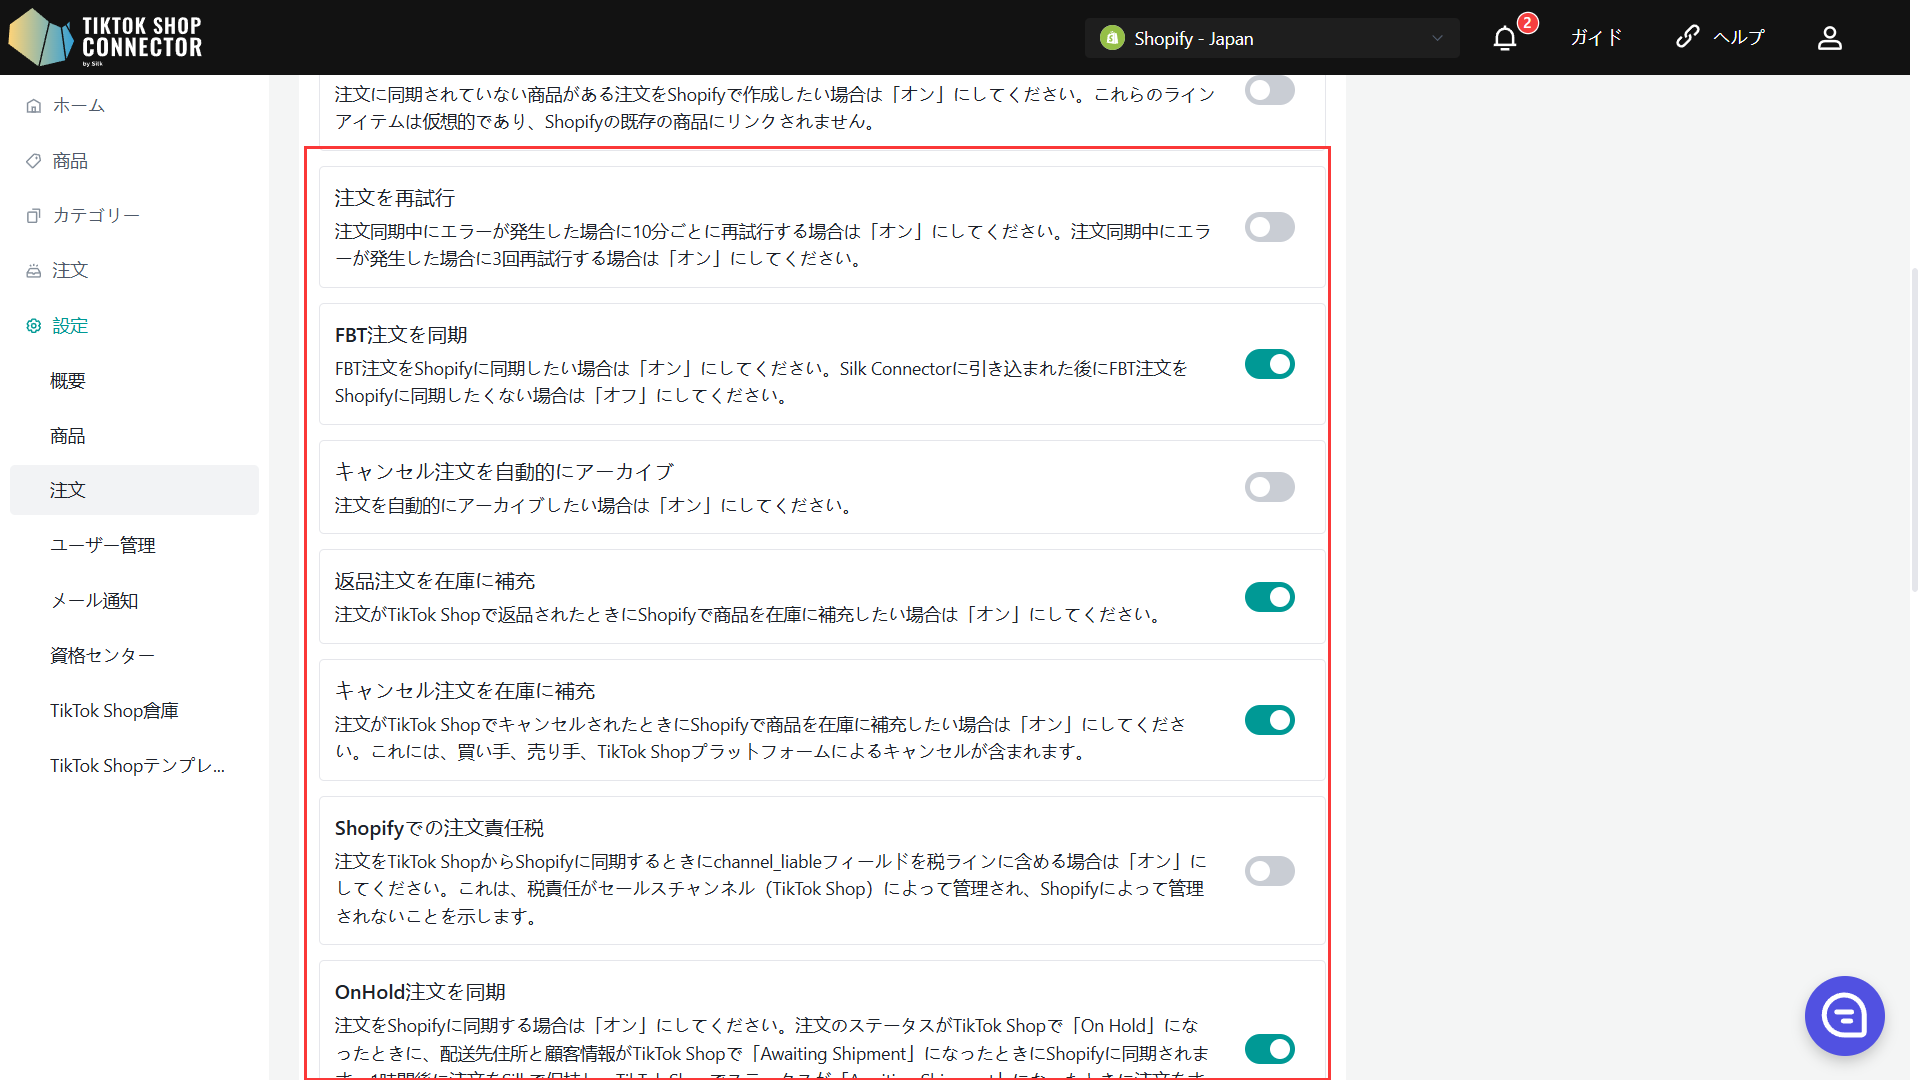The height and width of the screenshot is (1080, 1920).
Task: Click the help link icon
Action: pos(1687,37)
